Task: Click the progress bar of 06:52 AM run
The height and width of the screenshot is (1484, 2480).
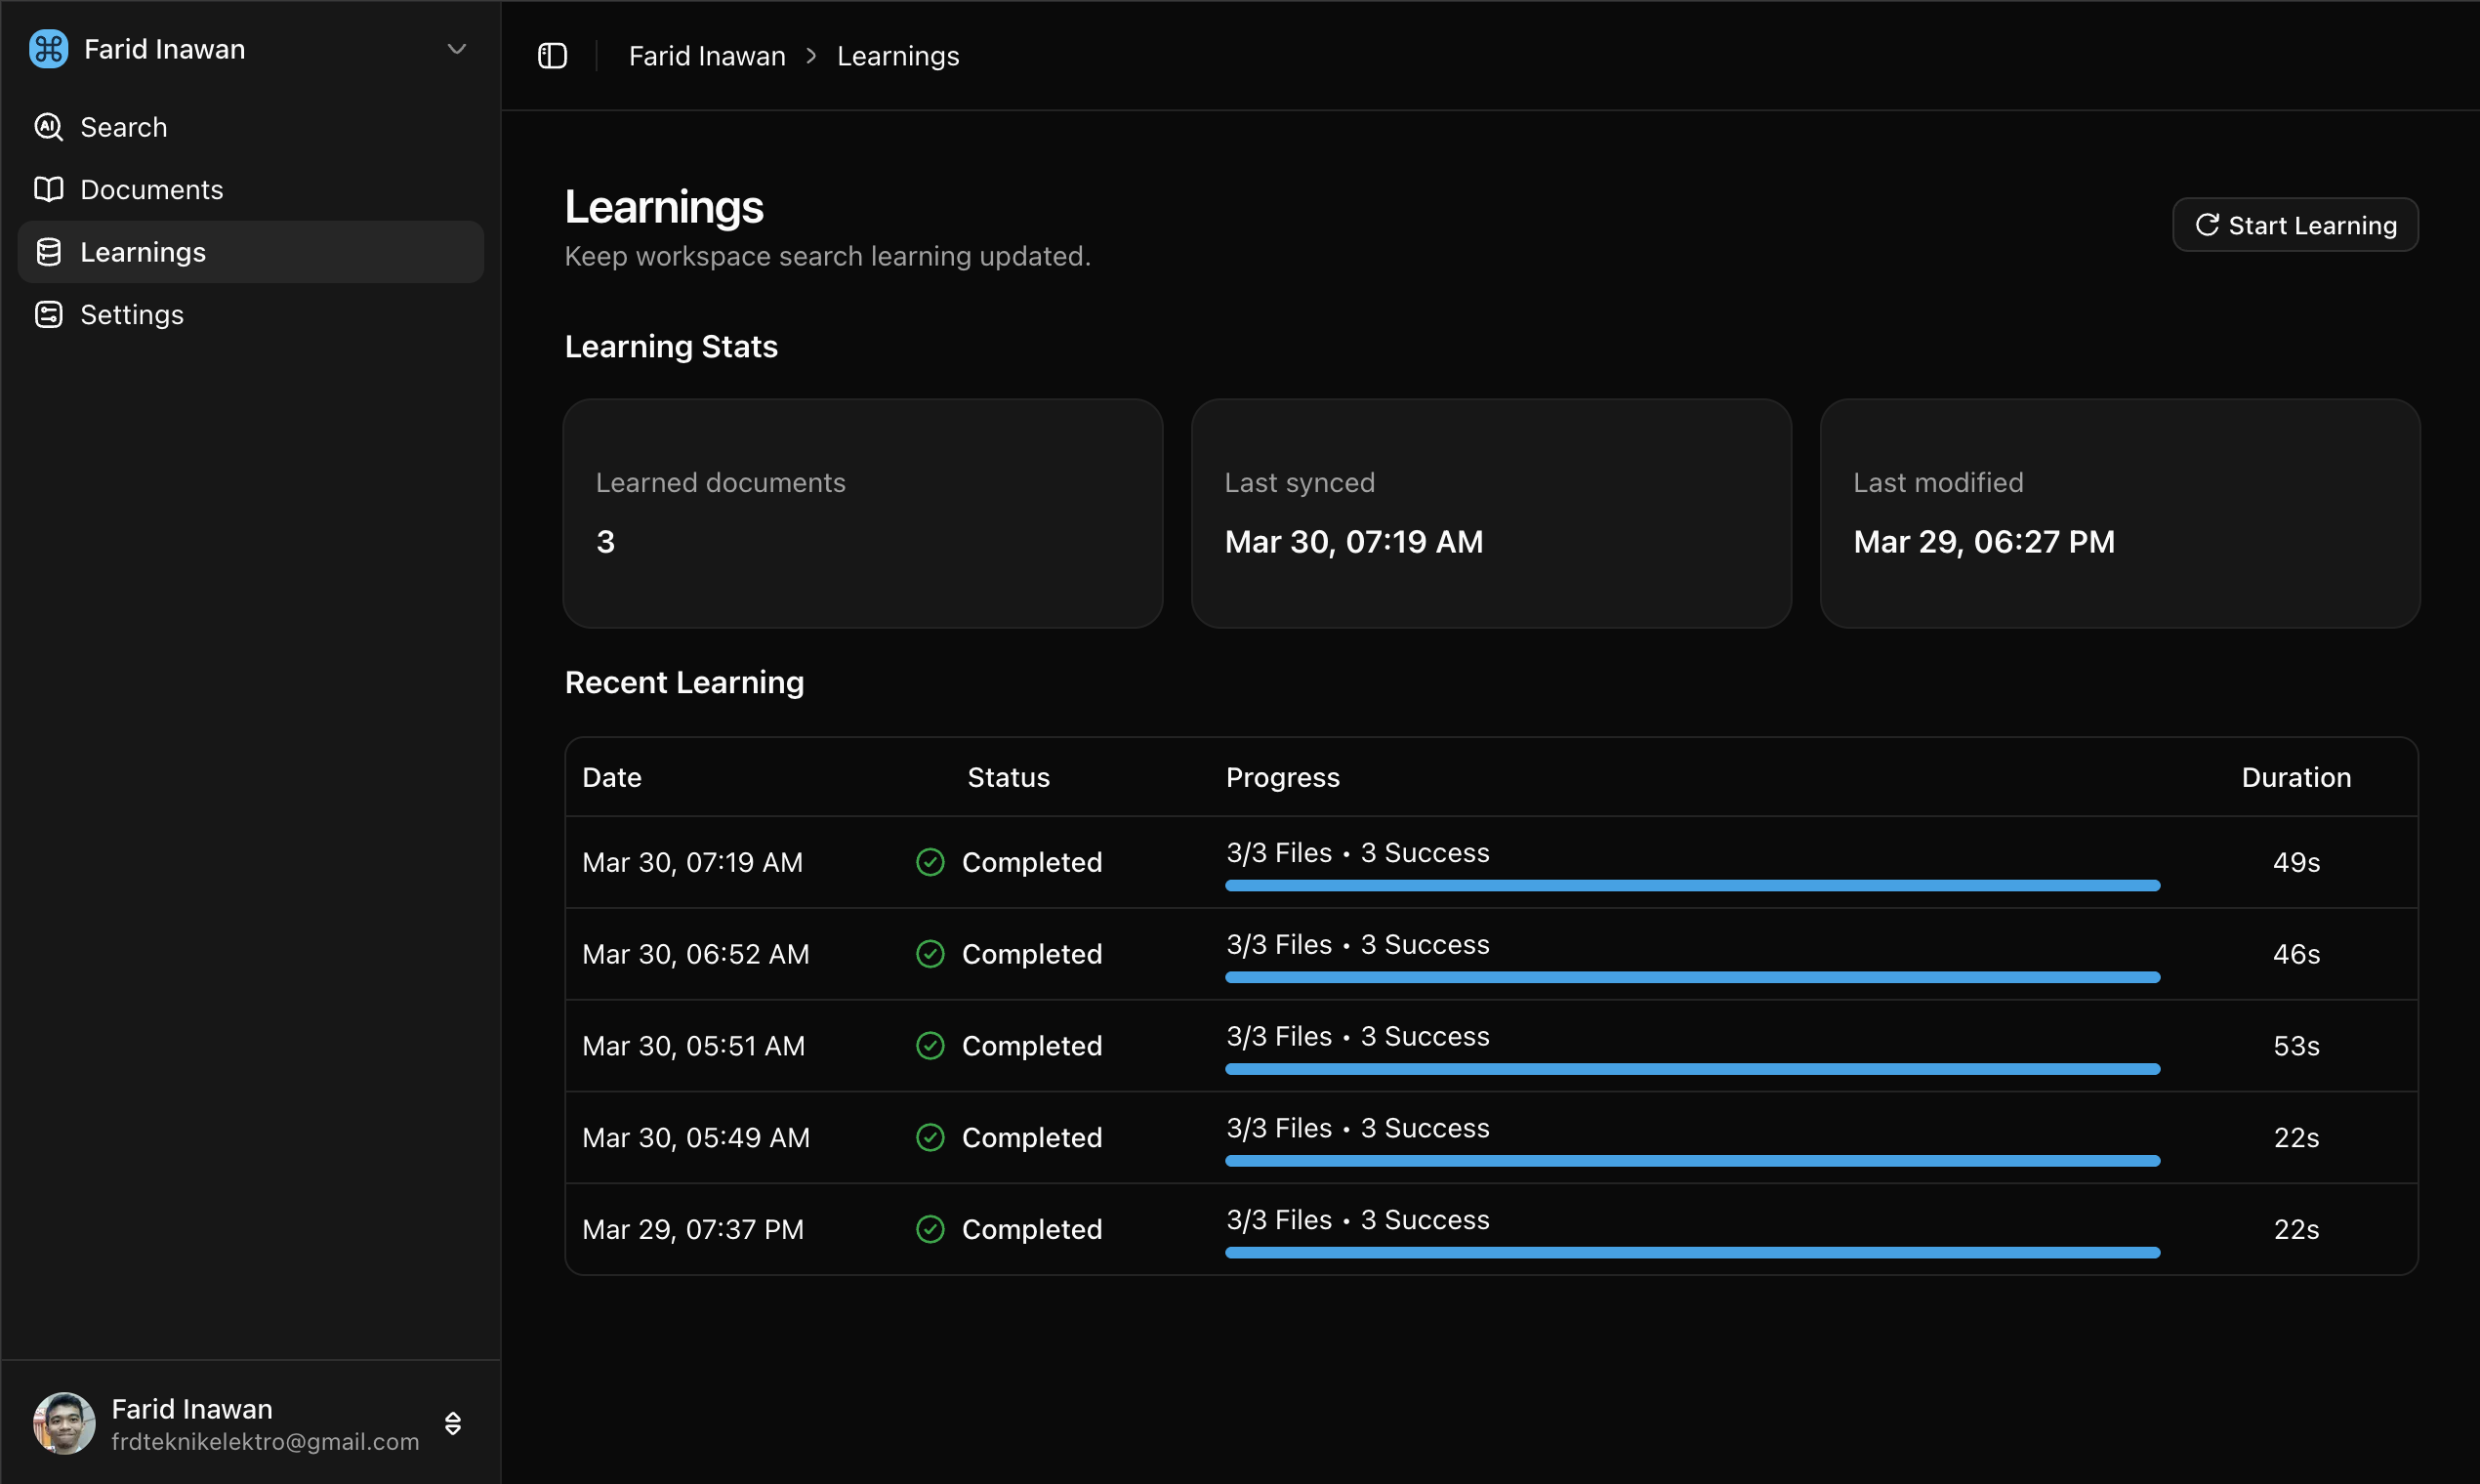Action: pyautogui.click(x=1692, y=977)
